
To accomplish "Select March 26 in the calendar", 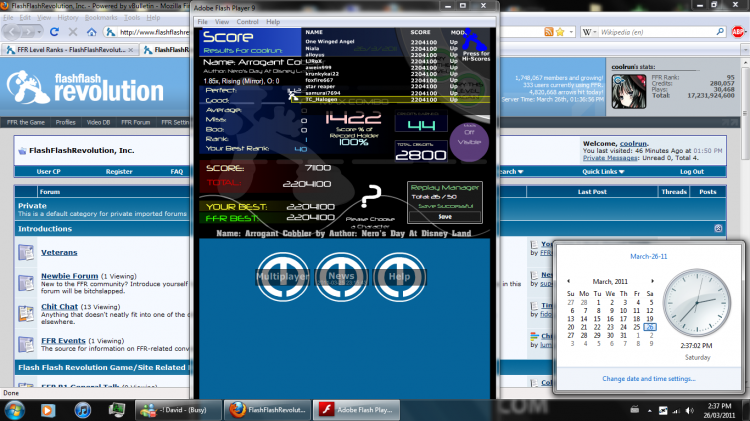I will point(650,327).
